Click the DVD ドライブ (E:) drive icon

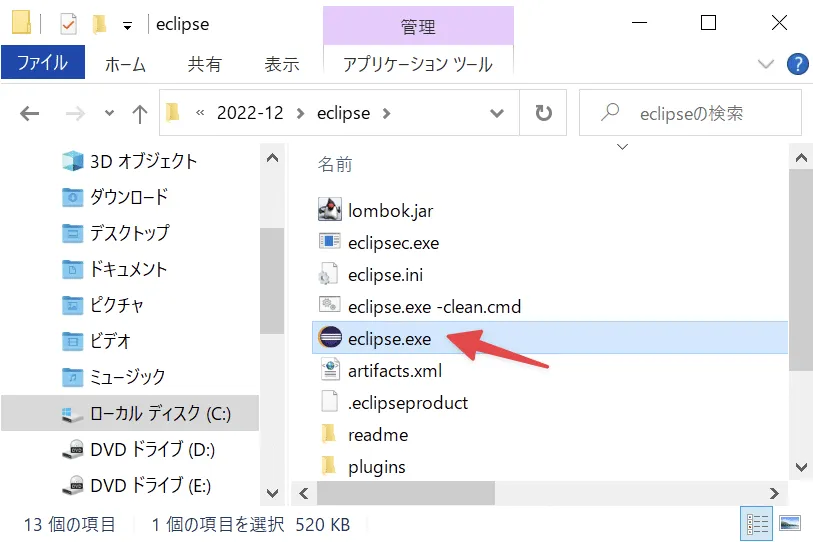coord(73,485)
